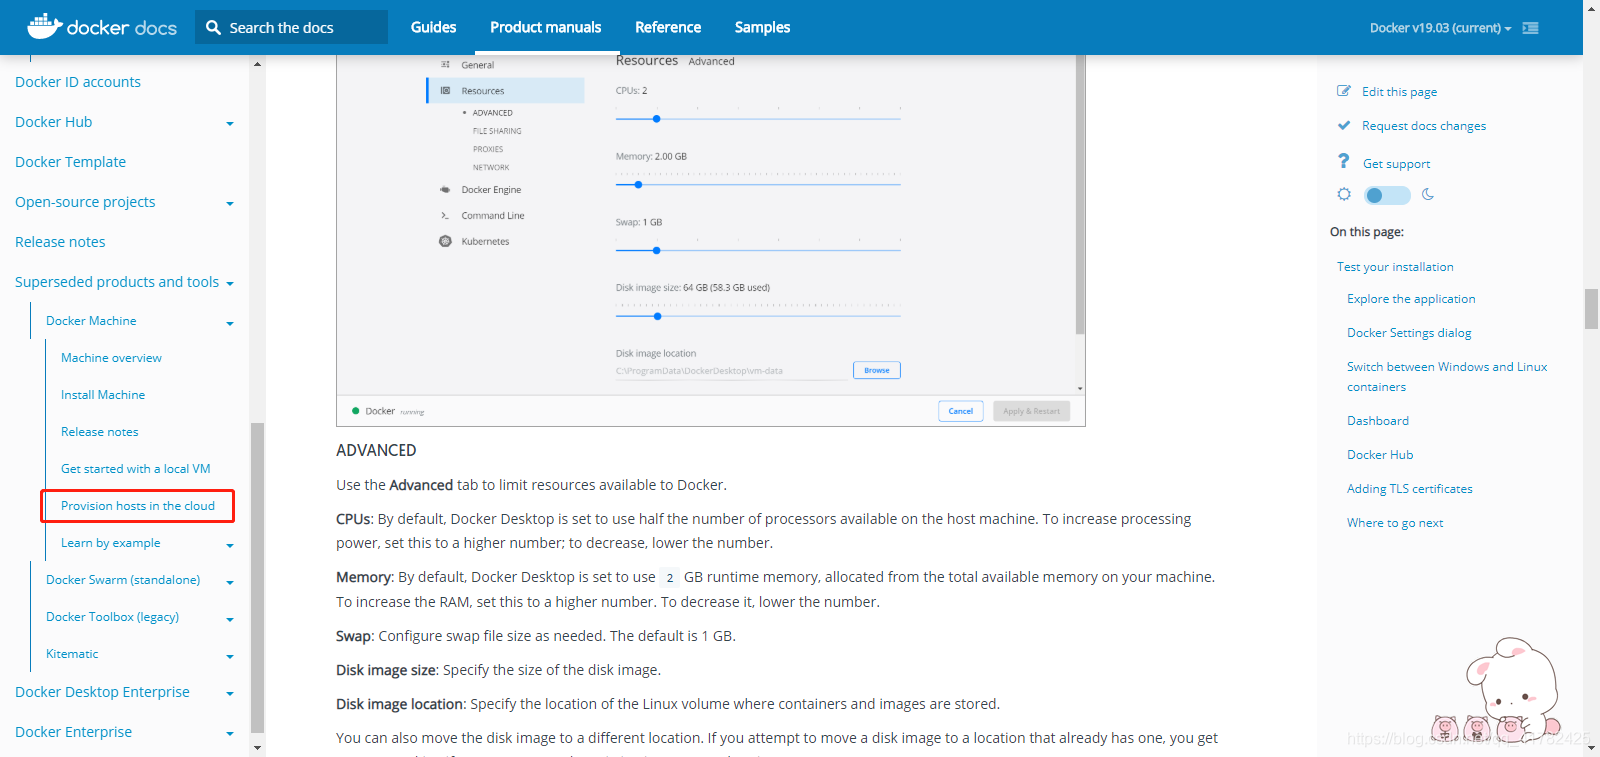Click the sidebar scrollbar down arrow
Screen dimensions: 1600x757
point(257,748)
